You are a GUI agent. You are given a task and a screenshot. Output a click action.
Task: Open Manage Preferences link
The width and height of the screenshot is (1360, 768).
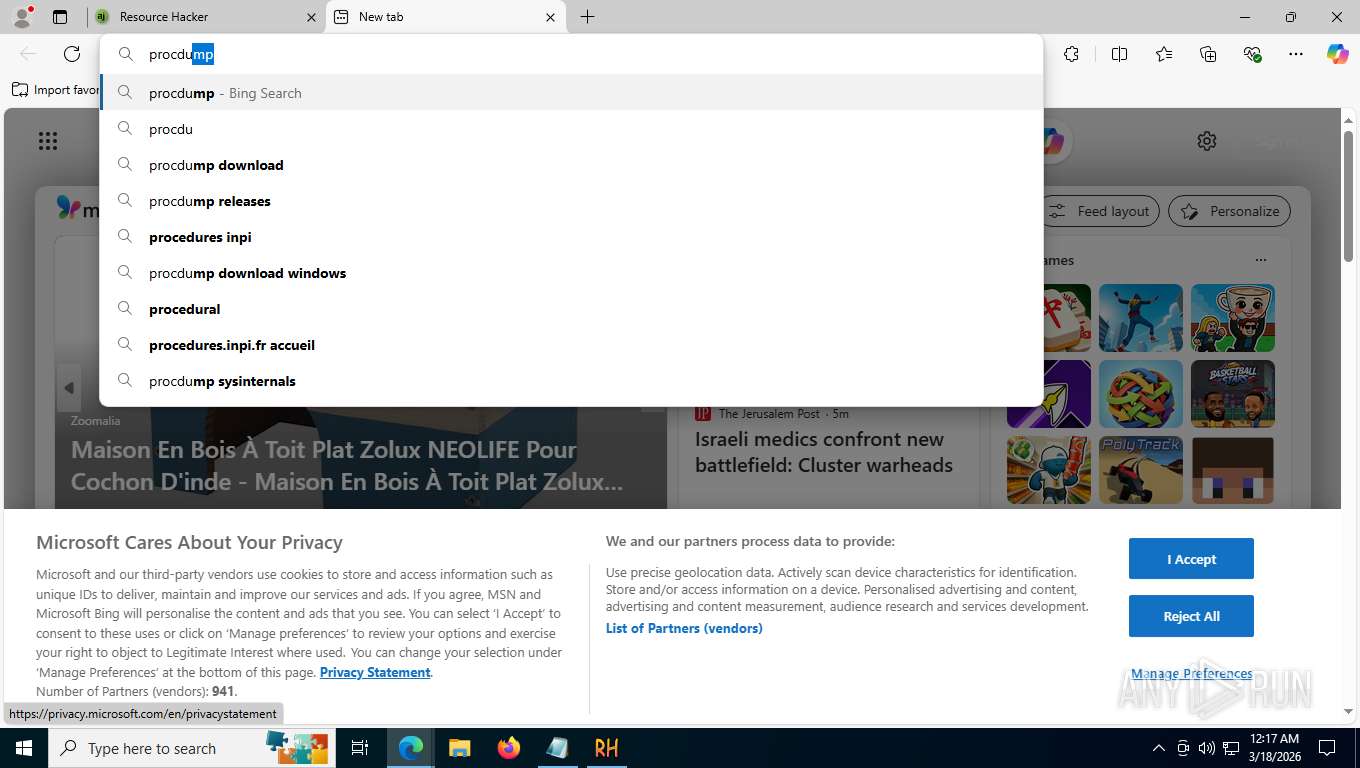(1192, 673)
